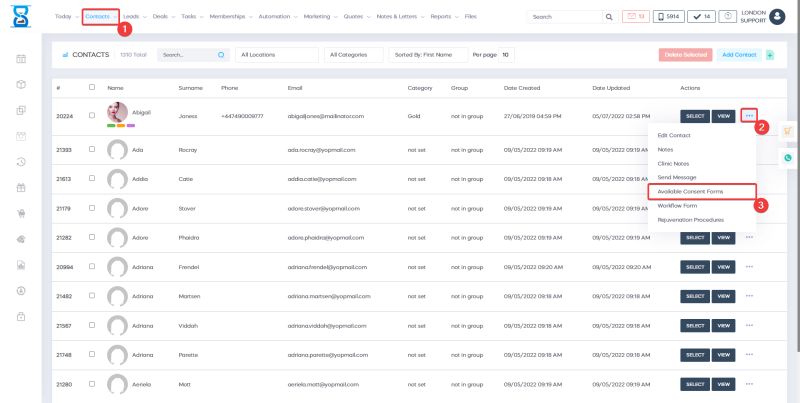Click Abigail's profile photo thumbnail
The width and height of the screenshot is (800, 403).
pyautogui.click(x=117, y=112)
